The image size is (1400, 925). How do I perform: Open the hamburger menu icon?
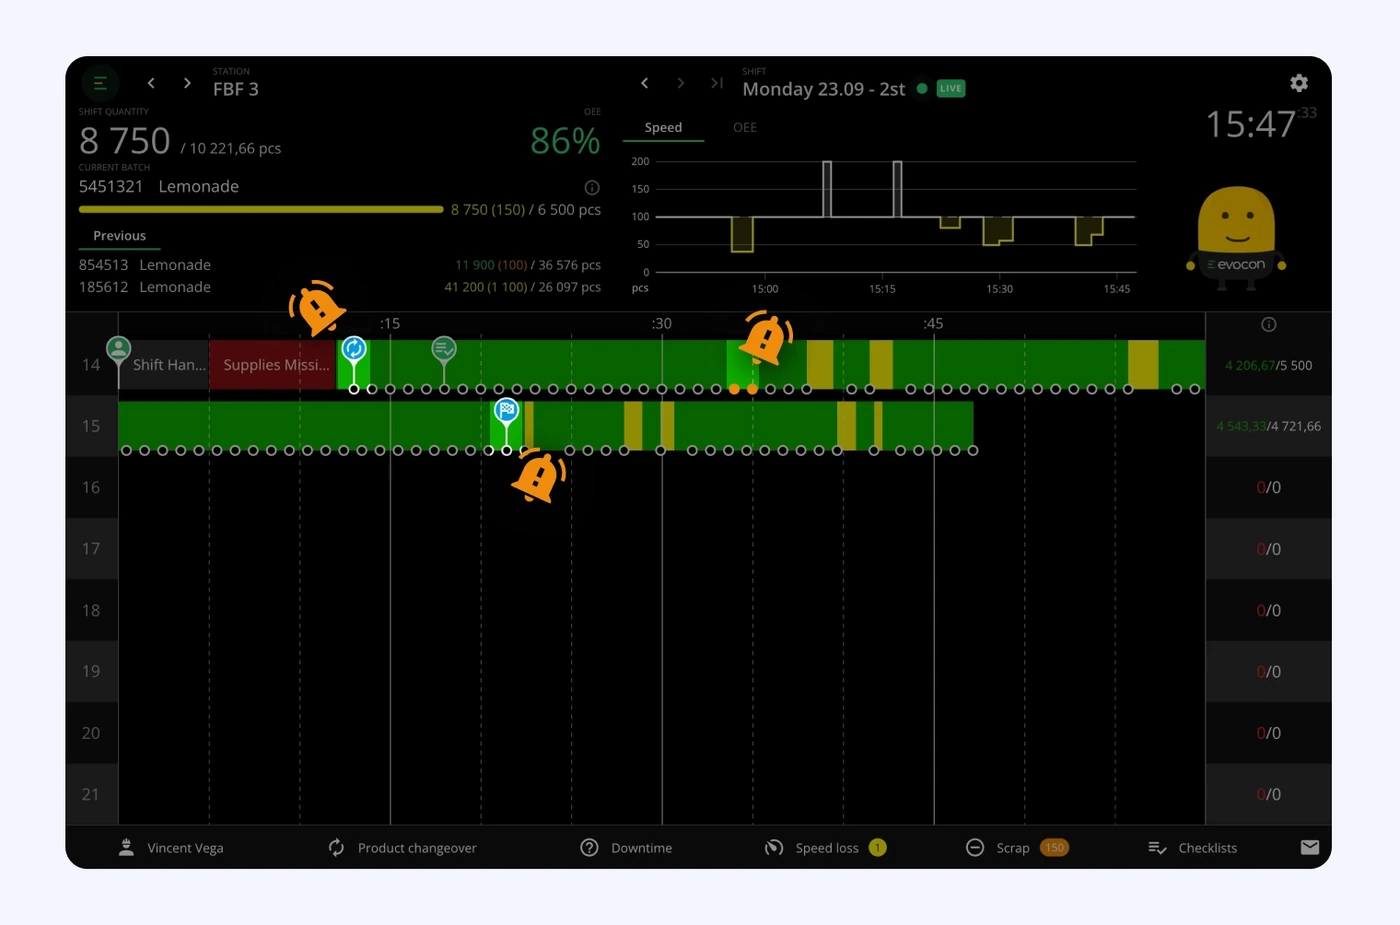[x=100, y=84]
